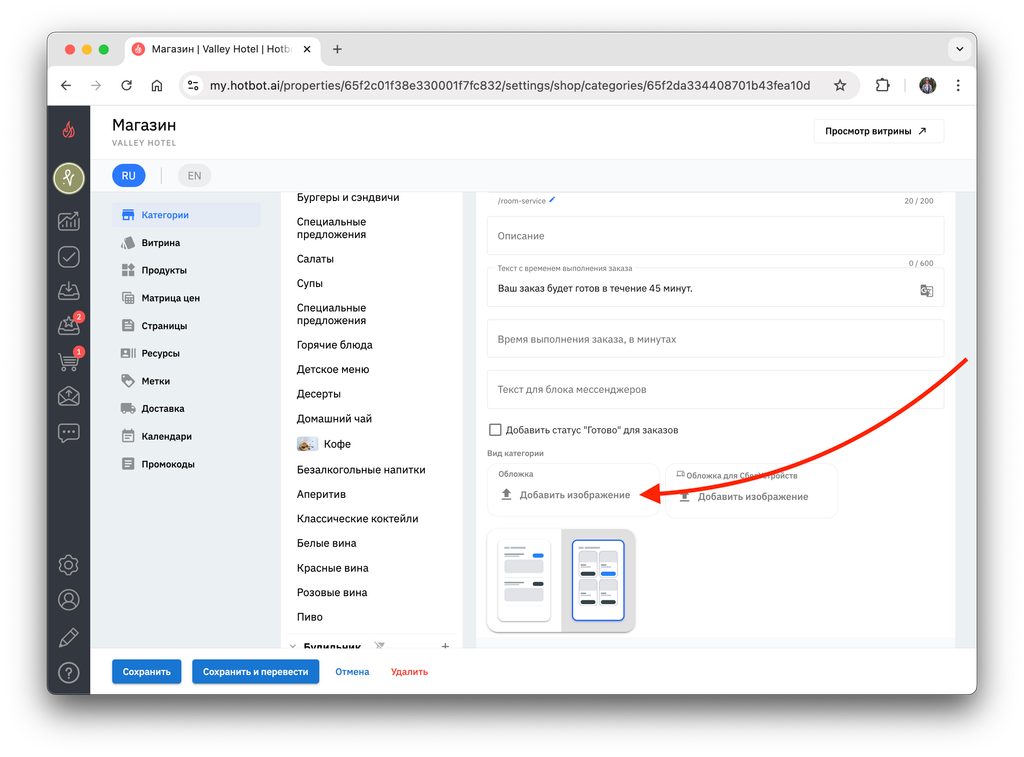The width and height of the screenshot is (1024, 757).
Task: Click the Hotbot flame logo in sidebar
Action: pos(69,130)
